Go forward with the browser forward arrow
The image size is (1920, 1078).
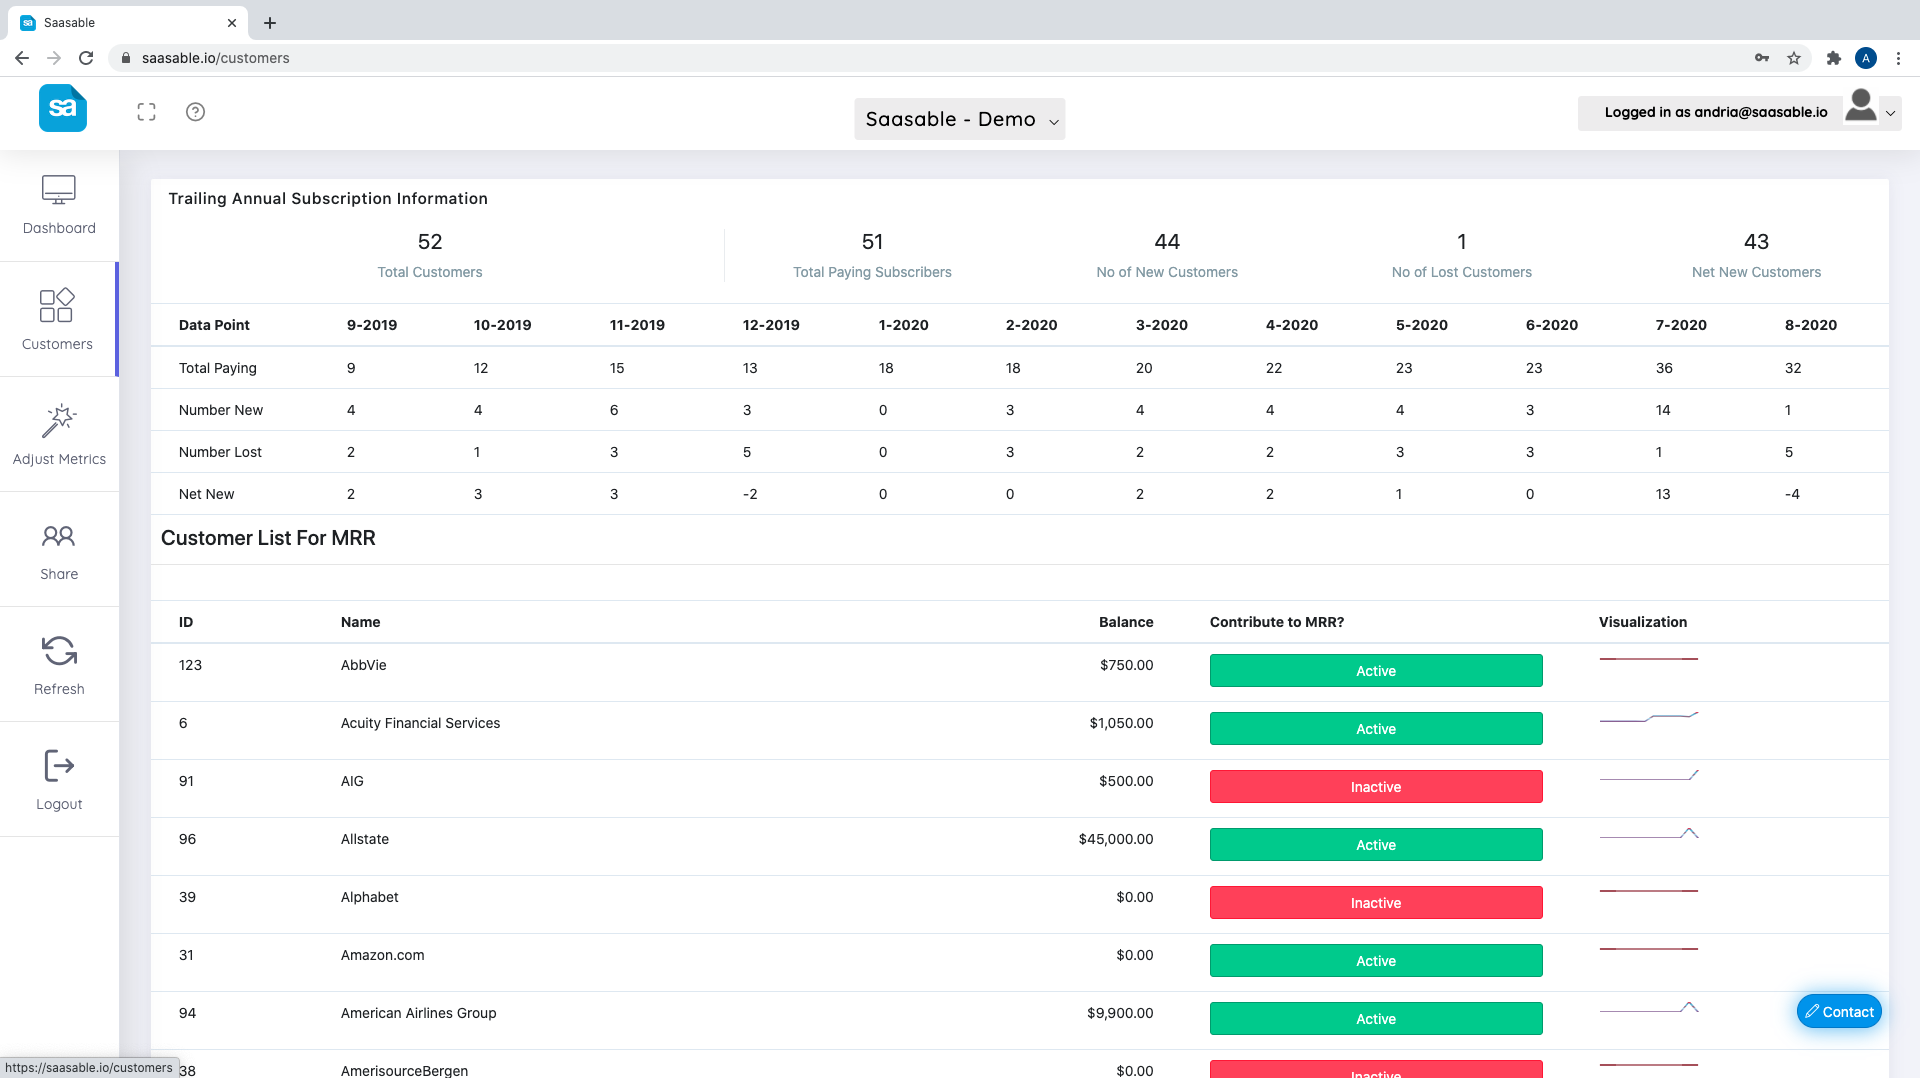click(54, 58)
